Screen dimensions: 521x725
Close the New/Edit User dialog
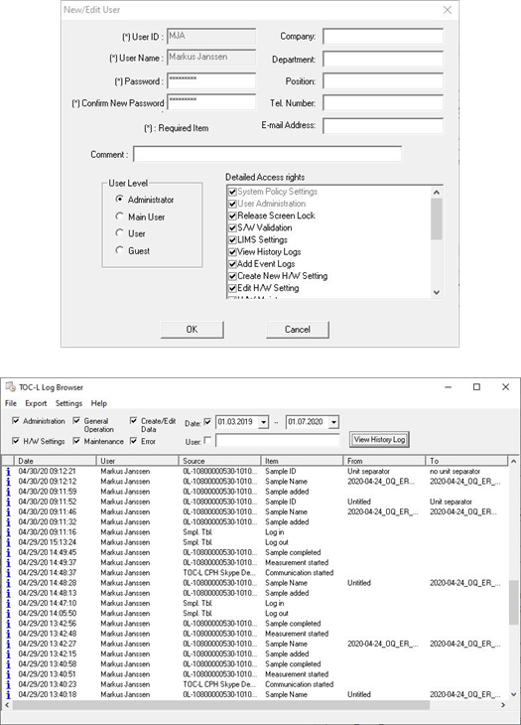pyautogui.click(x=447, y=10)
